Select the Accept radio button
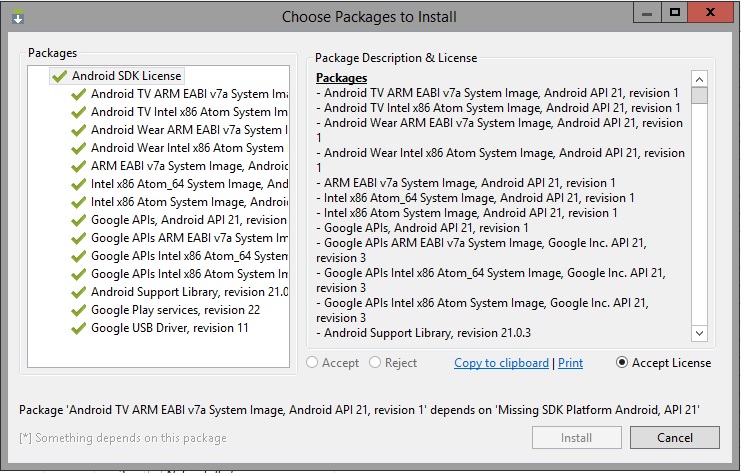 pyautogui.click(x=313, y=363)
